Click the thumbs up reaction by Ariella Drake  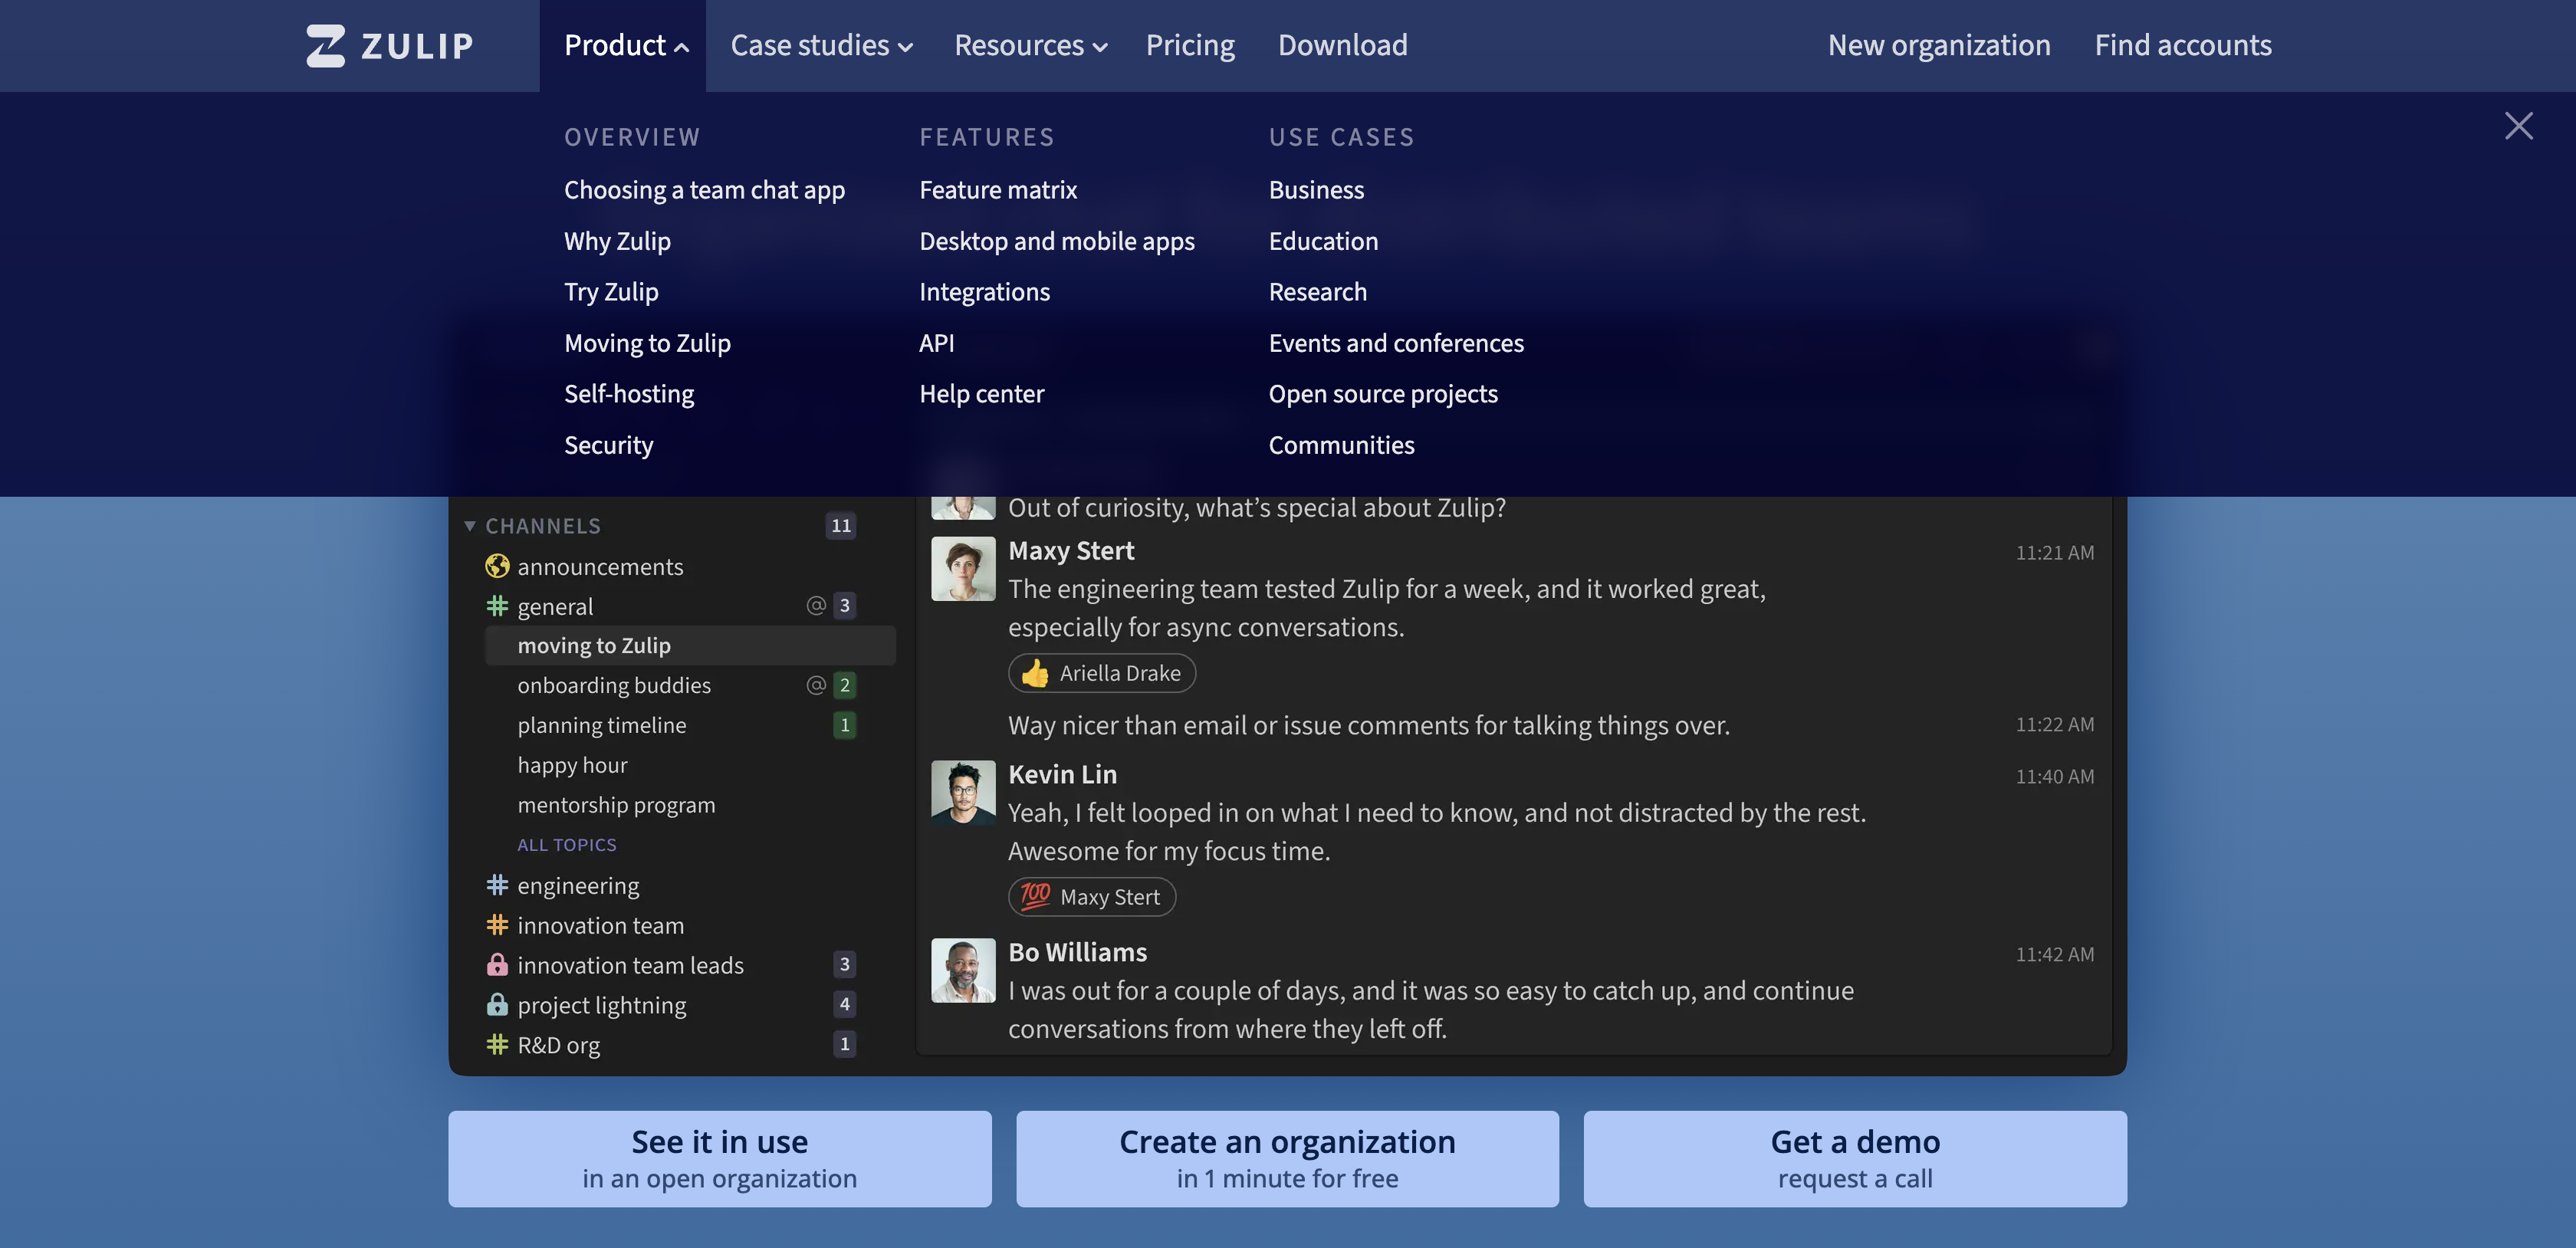(1101, 673)
